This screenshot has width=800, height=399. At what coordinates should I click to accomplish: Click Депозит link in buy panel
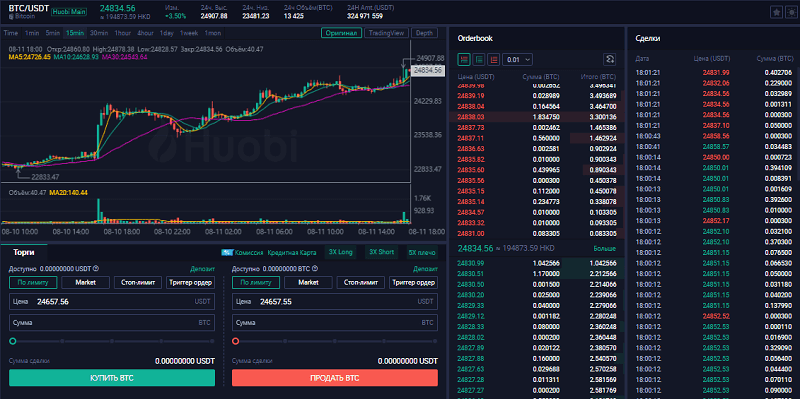click(x=203, y=269)
